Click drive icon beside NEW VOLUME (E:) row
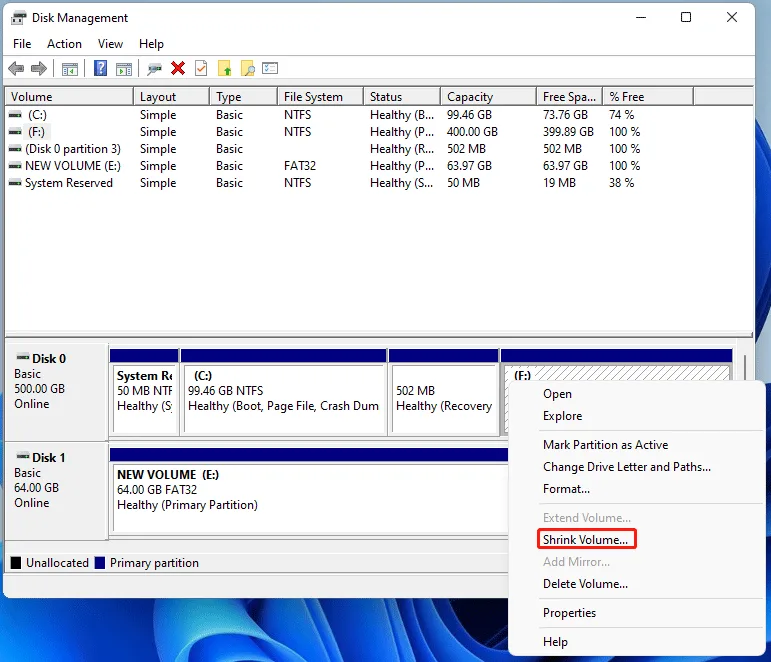This screenshot has width=771, height=662. (15, 166)
